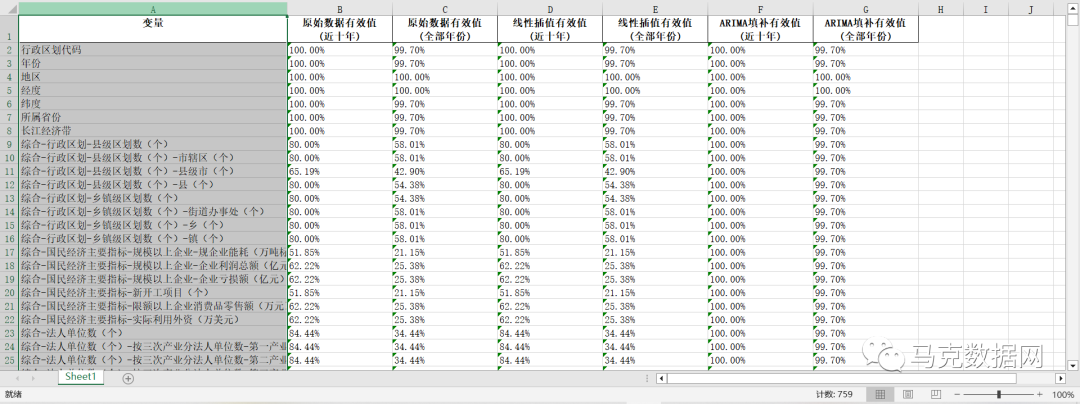Click ARIMA填补有效值(全部年份) header cell

click(x=865, y=30)
